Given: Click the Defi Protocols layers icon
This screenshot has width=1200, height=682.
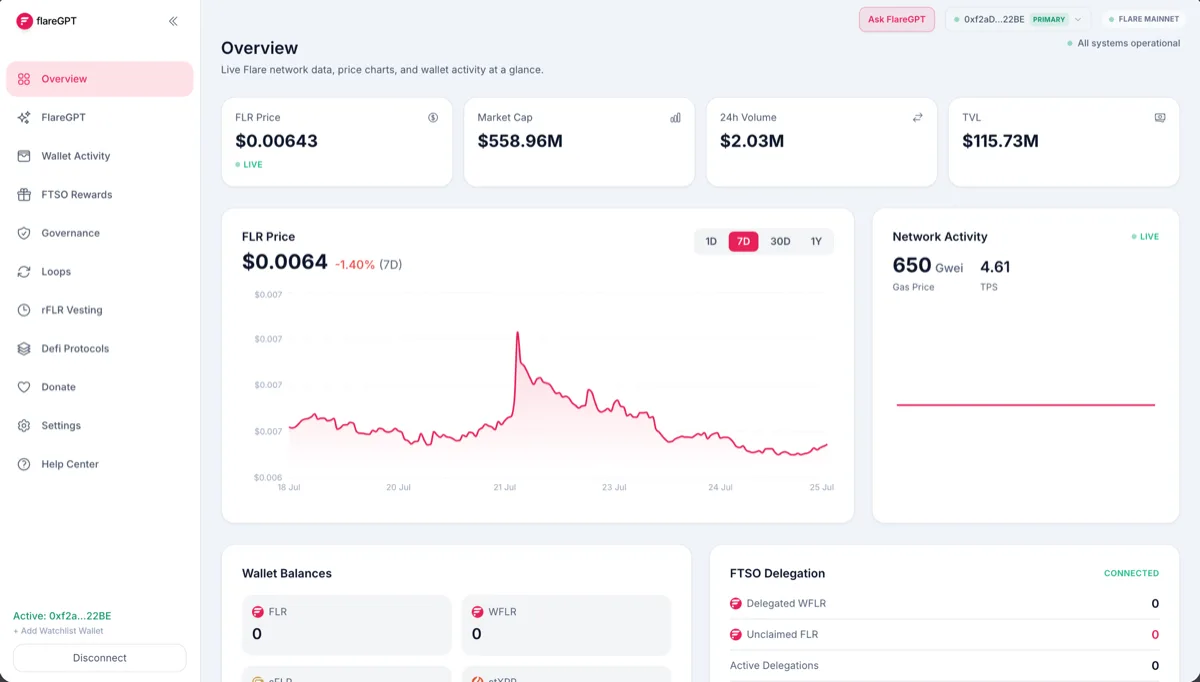Looking at the screenshot, I should (24, 348).
